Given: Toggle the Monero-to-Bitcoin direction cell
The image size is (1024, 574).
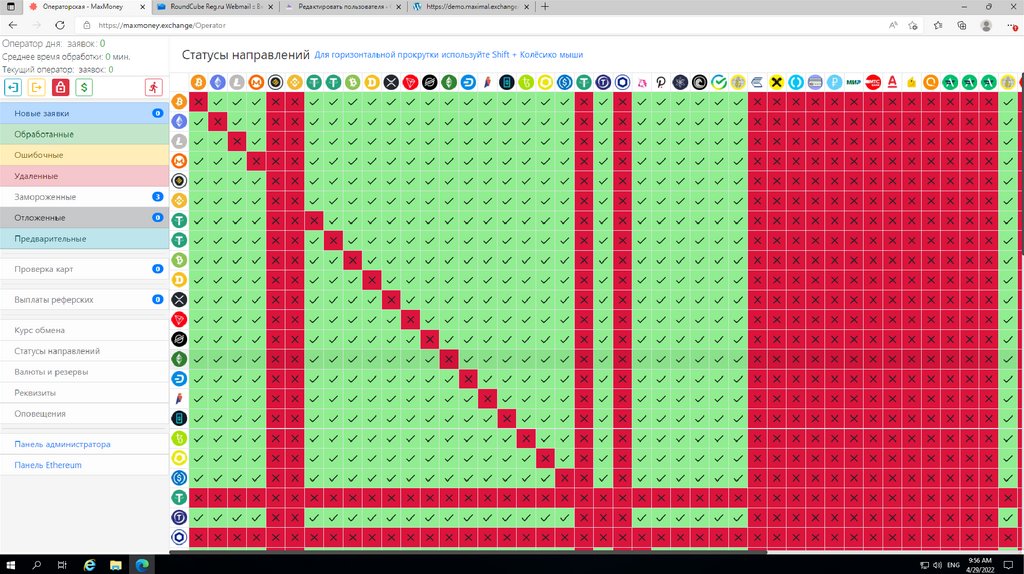Looking at the screenshot, I should coord(199,161).
